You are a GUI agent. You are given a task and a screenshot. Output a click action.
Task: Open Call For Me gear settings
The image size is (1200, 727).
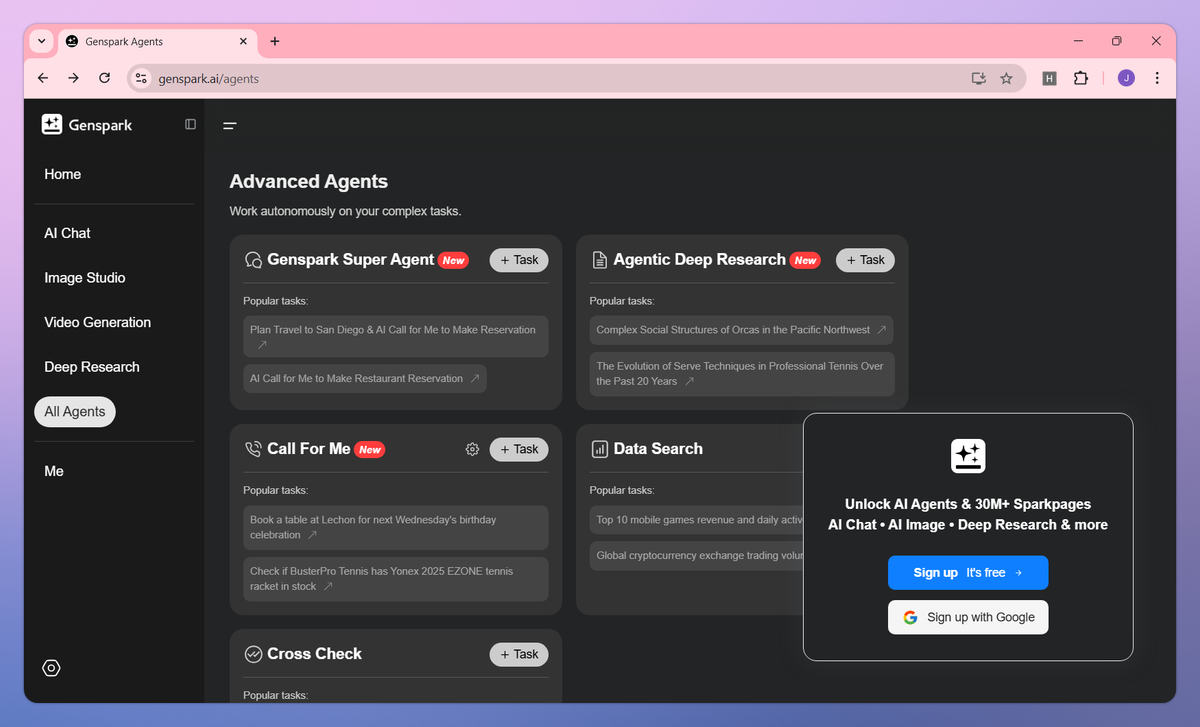click(x=472, y=449)
